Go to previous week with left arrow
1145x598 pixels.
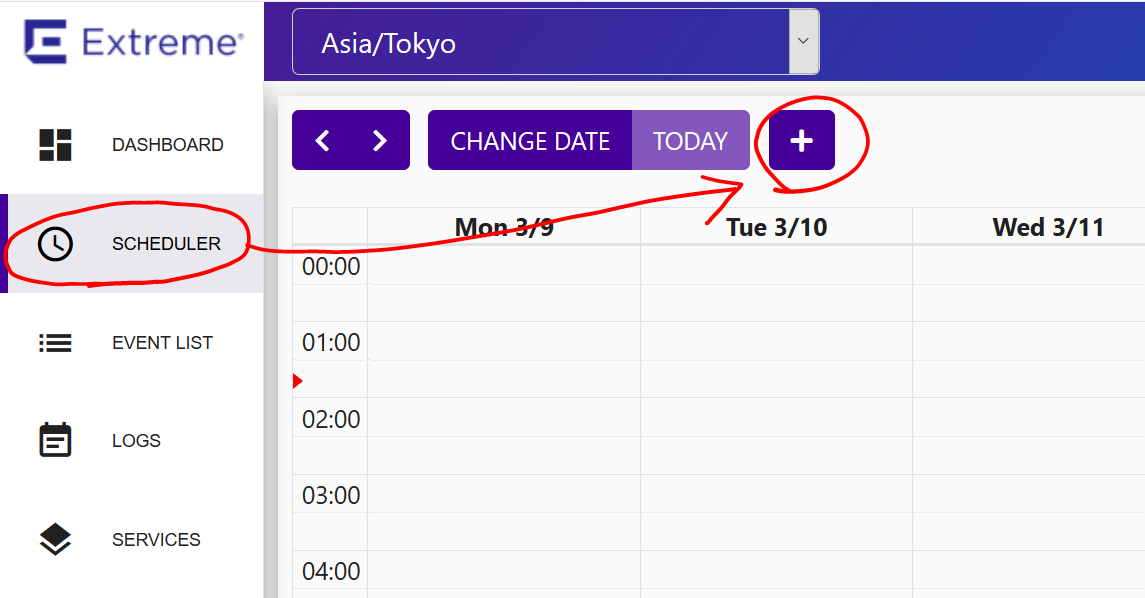pos(322,140)
